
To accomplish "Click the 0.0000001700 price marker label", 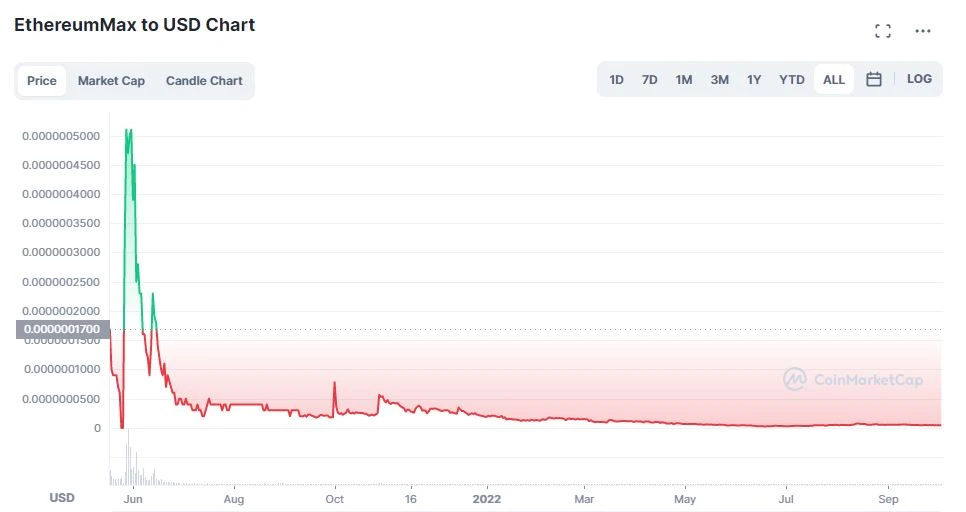I will pyautogui.click(x=62, y=329).
